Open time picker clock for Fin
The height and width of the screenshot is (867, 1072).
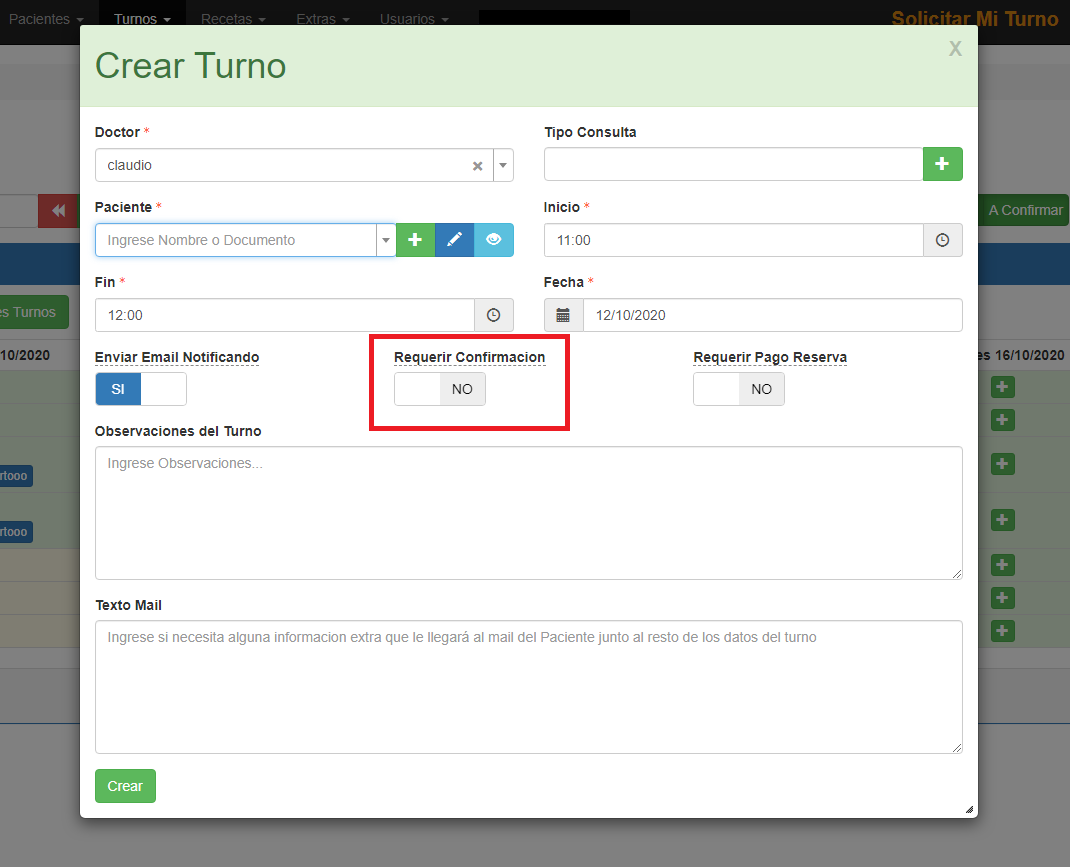tap(493, 315)
